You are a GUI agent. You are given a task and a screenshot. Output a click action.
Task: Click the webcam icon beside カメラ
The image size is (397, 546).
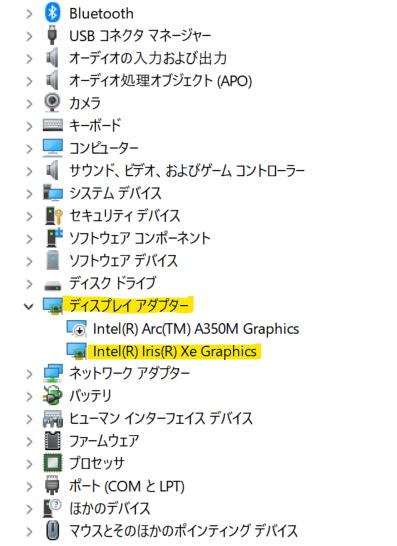coord(53,103)
